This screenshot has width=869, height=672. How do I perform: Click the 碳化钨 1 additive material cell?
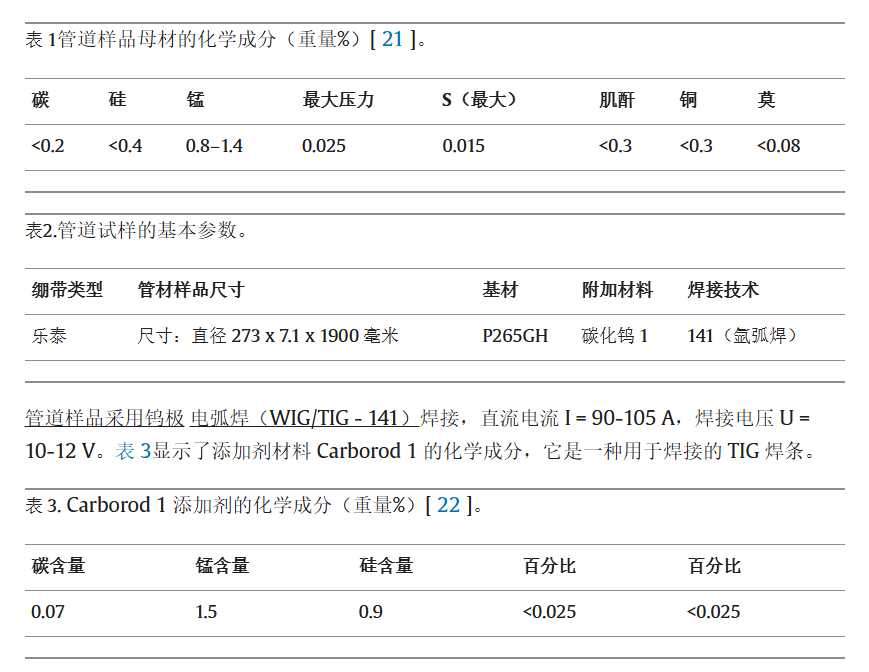[x=615, y=336]
